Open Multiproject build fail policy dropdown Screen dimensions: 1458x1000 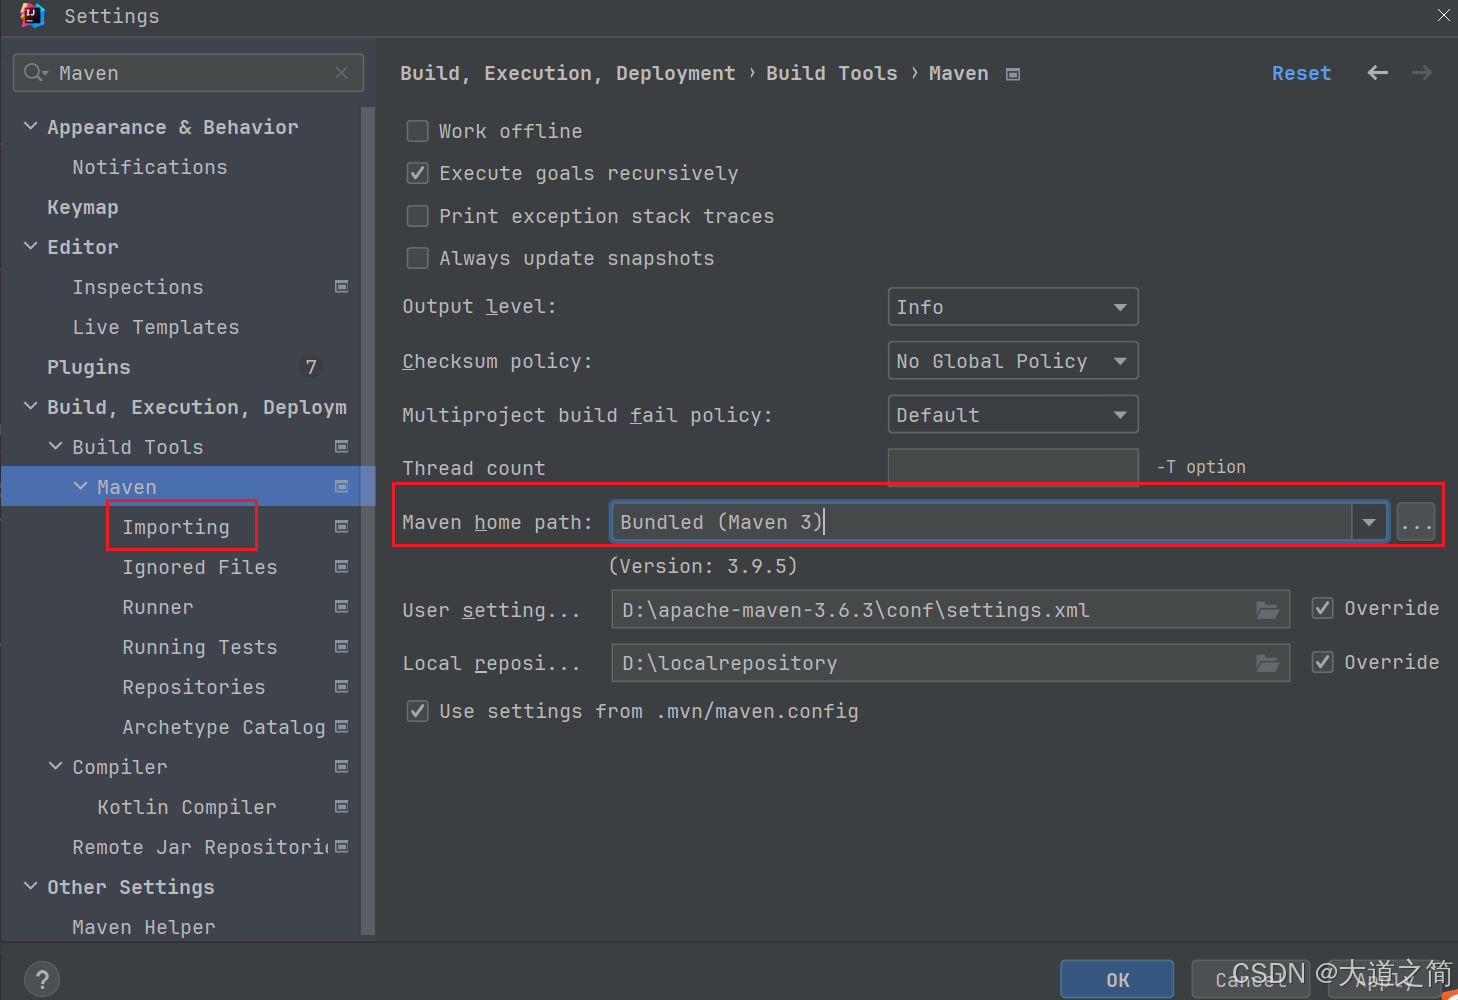pos(1013,415)
